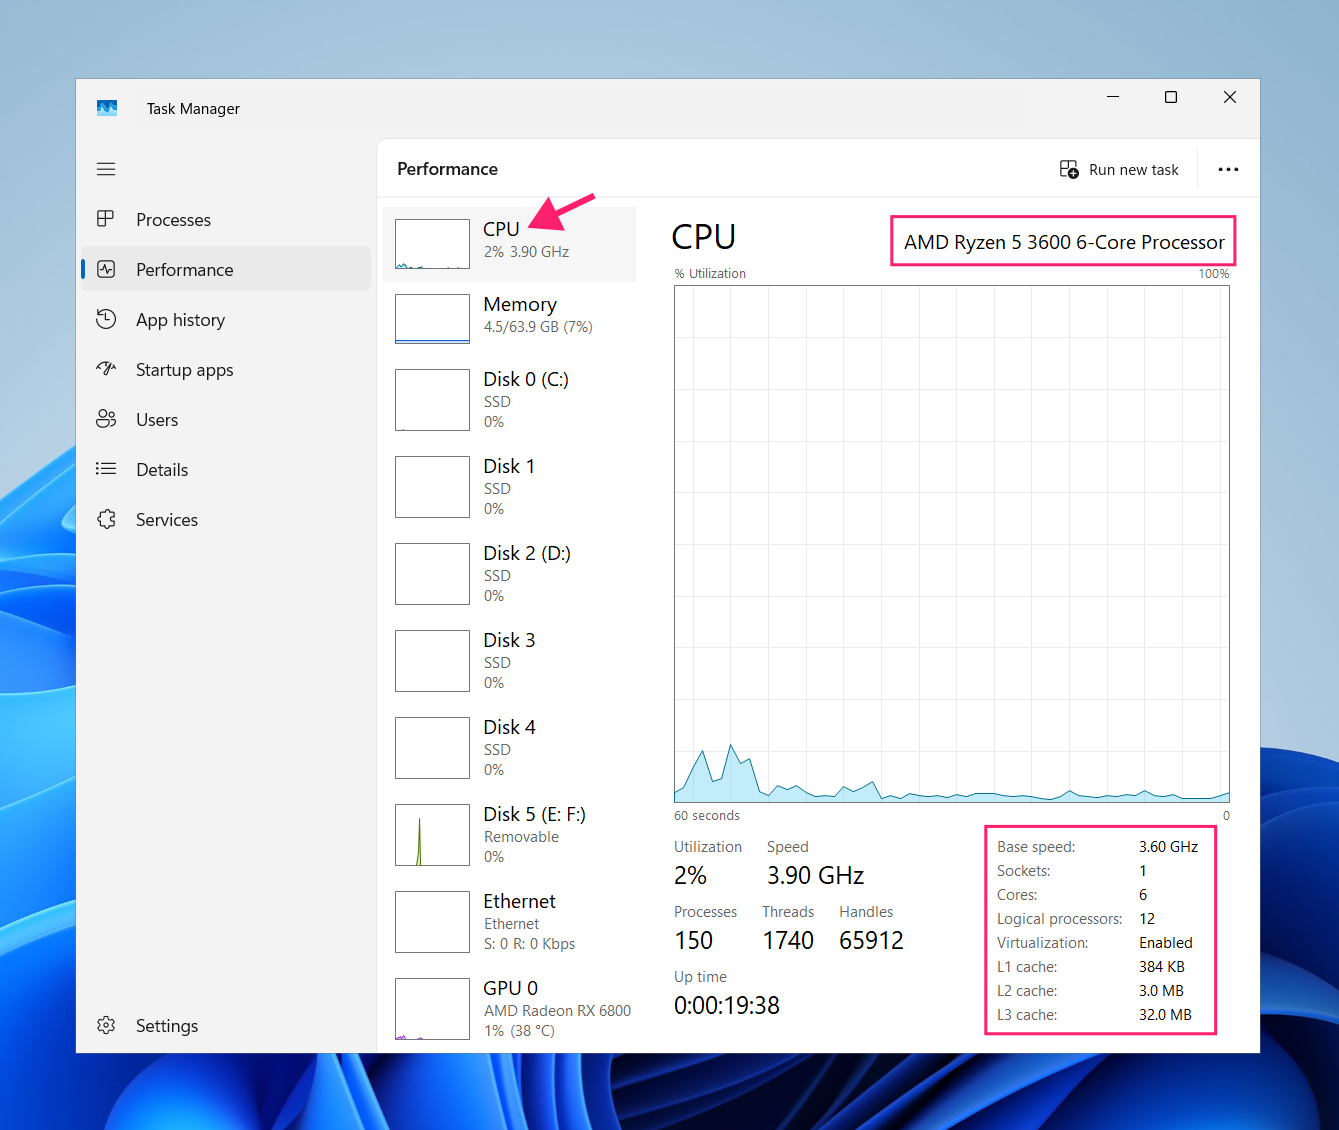Image resolution: width=1339 pixels, height=1130 pixels.
Task: Click the Details list icon
Action: pyautogui.click(x=106, y=469)
